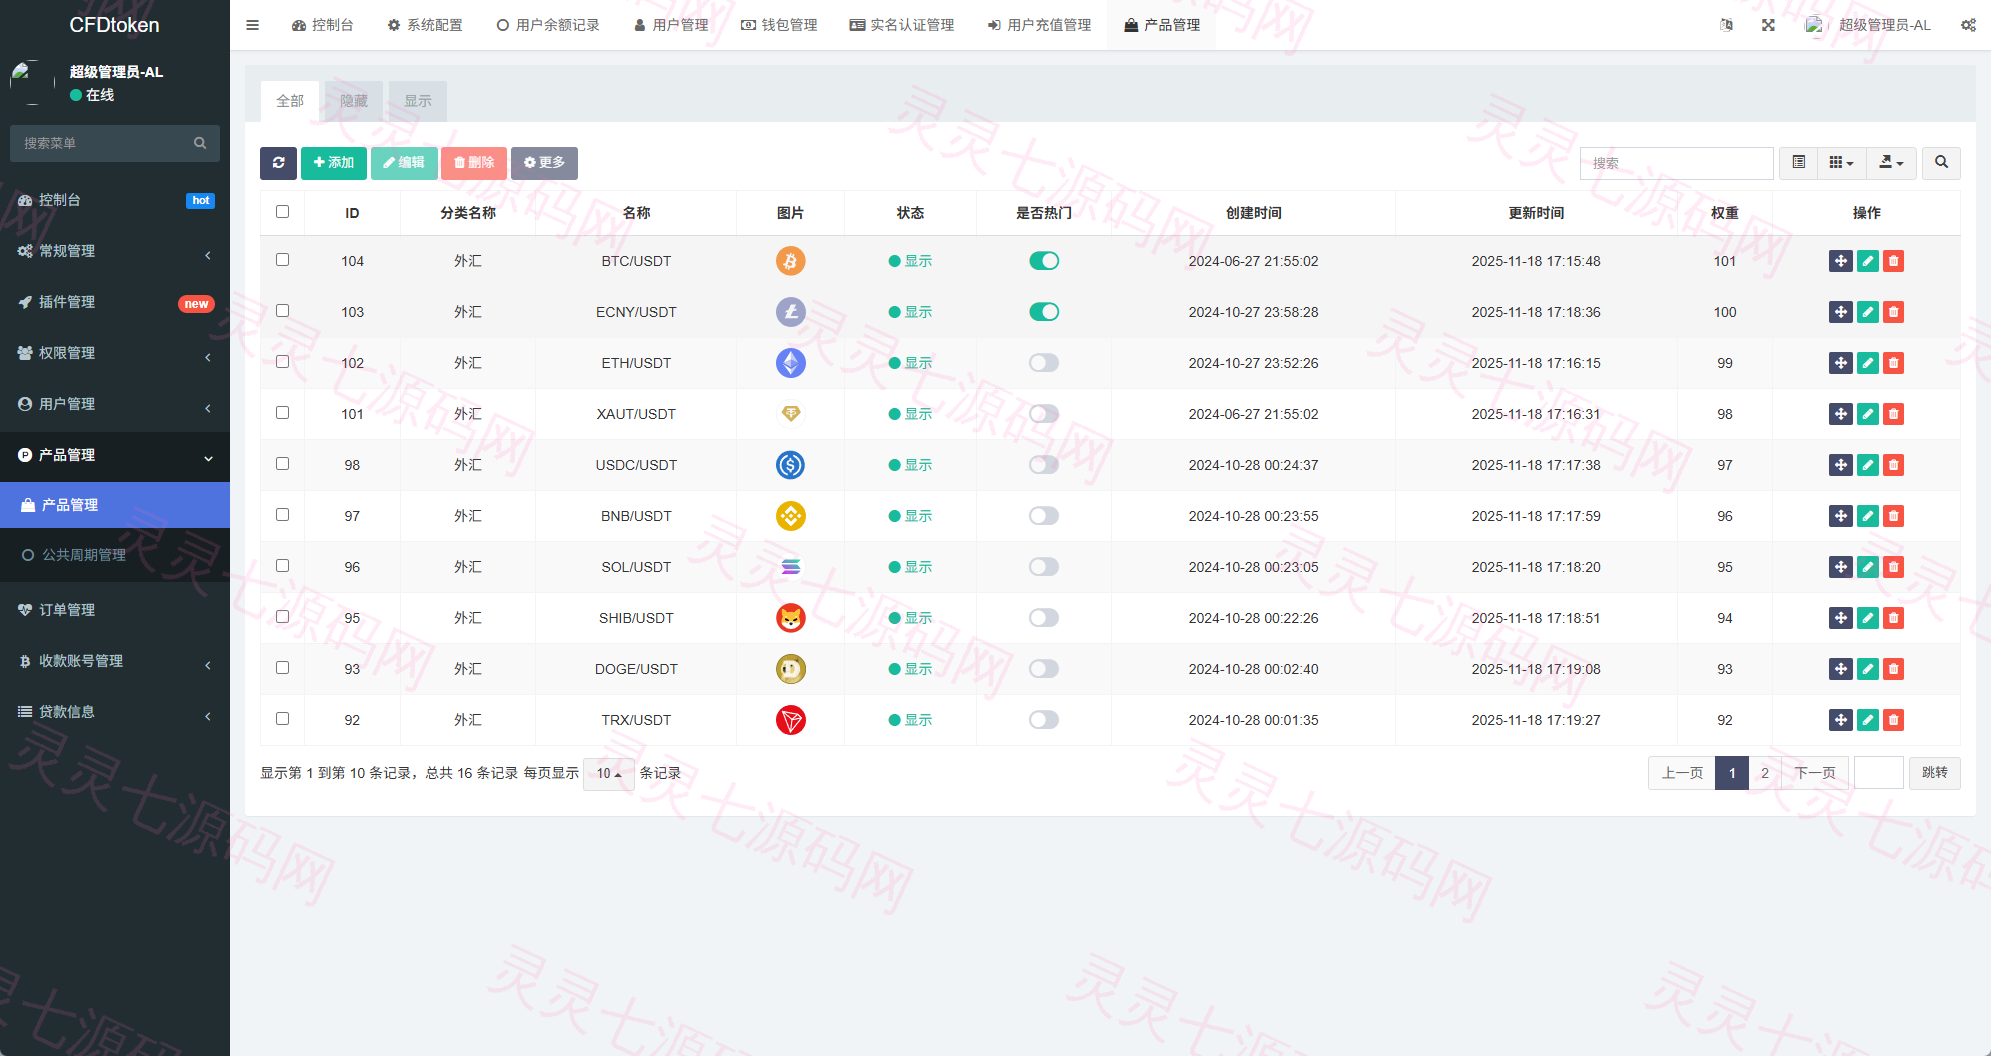Click the edit pencil icon for TRX/USDT row
The image size is (1991, 1056).
tap(1867, 720)
